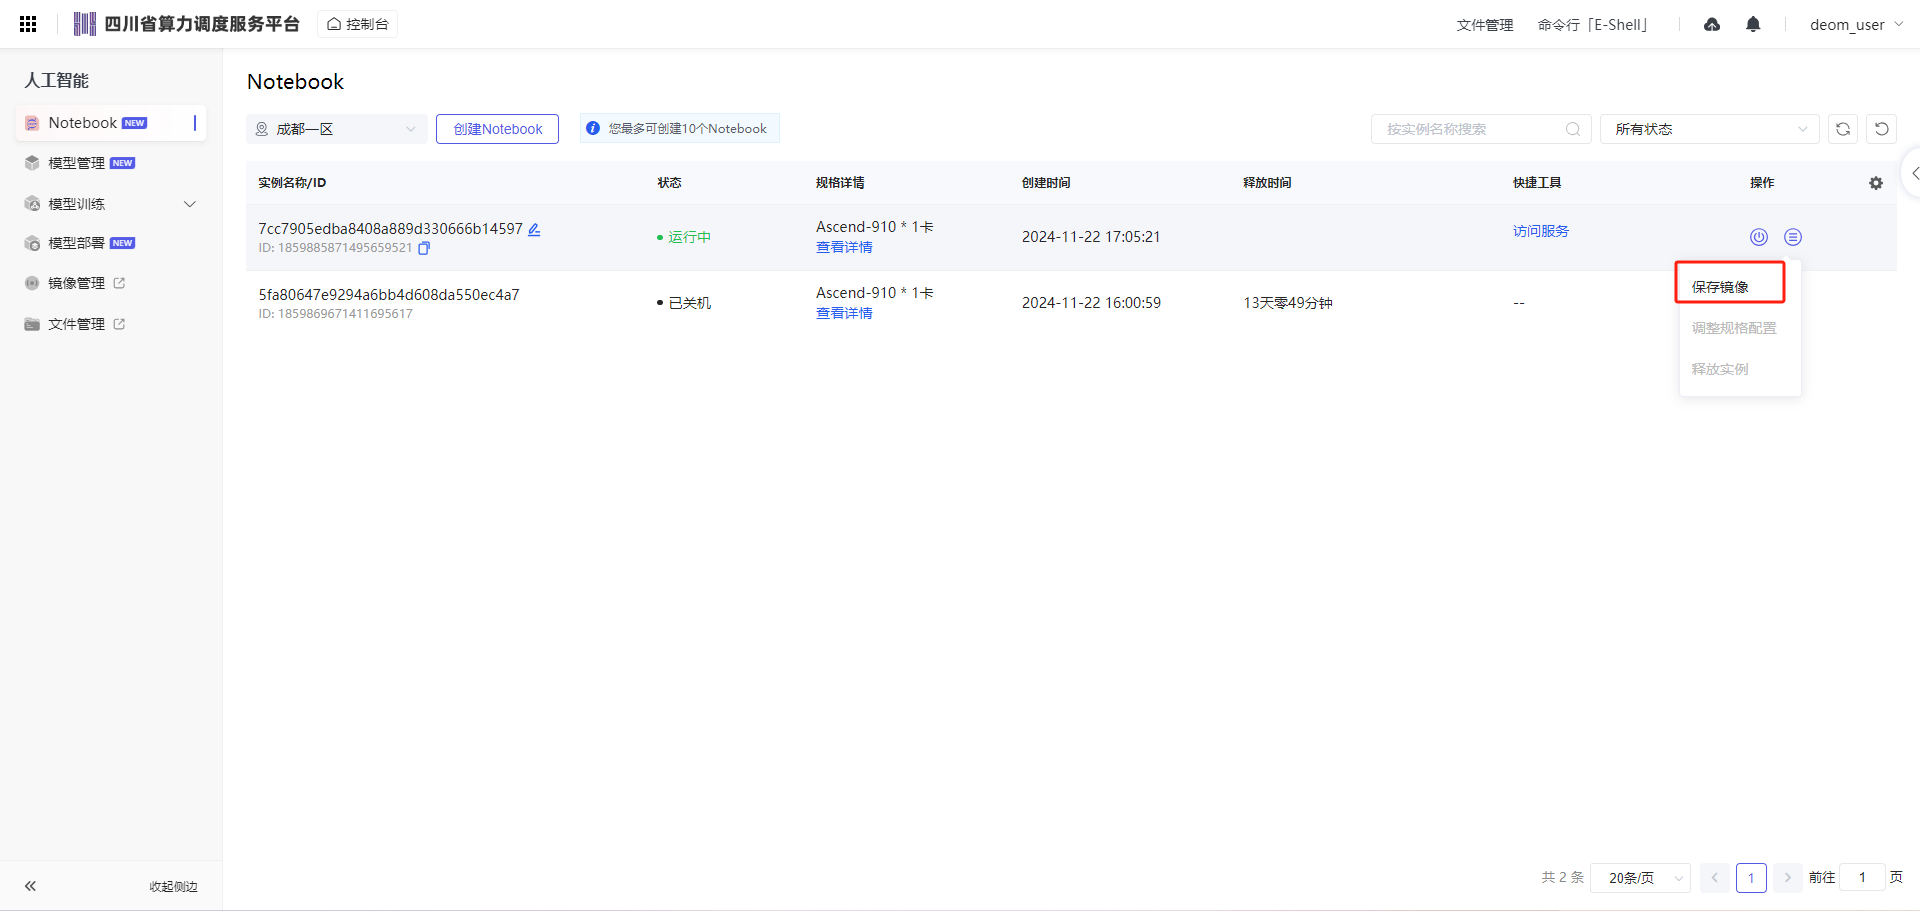Image resolution: width=1920 pixels, height=911 pixels.
Task: Select Notebook in the sidebar
Action: coord(111,123)
